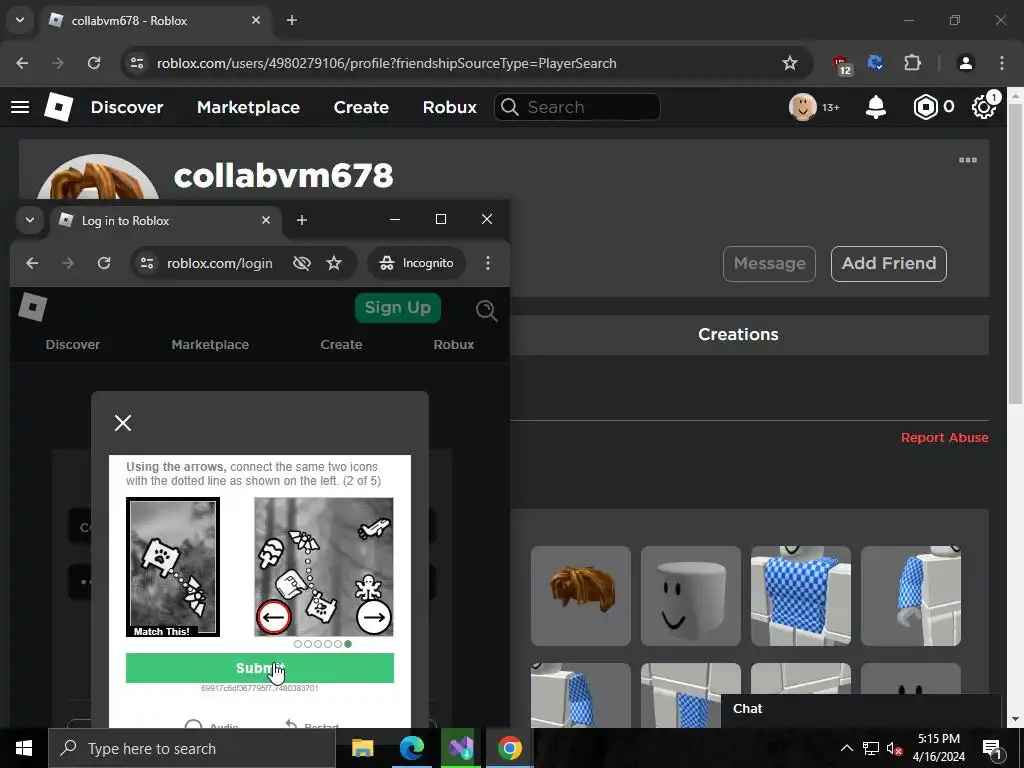The width and height of the screenshot is (1024, 768).
Task: Click the Chrome icon in the taskbar
Action: click(x=509, y=748)
